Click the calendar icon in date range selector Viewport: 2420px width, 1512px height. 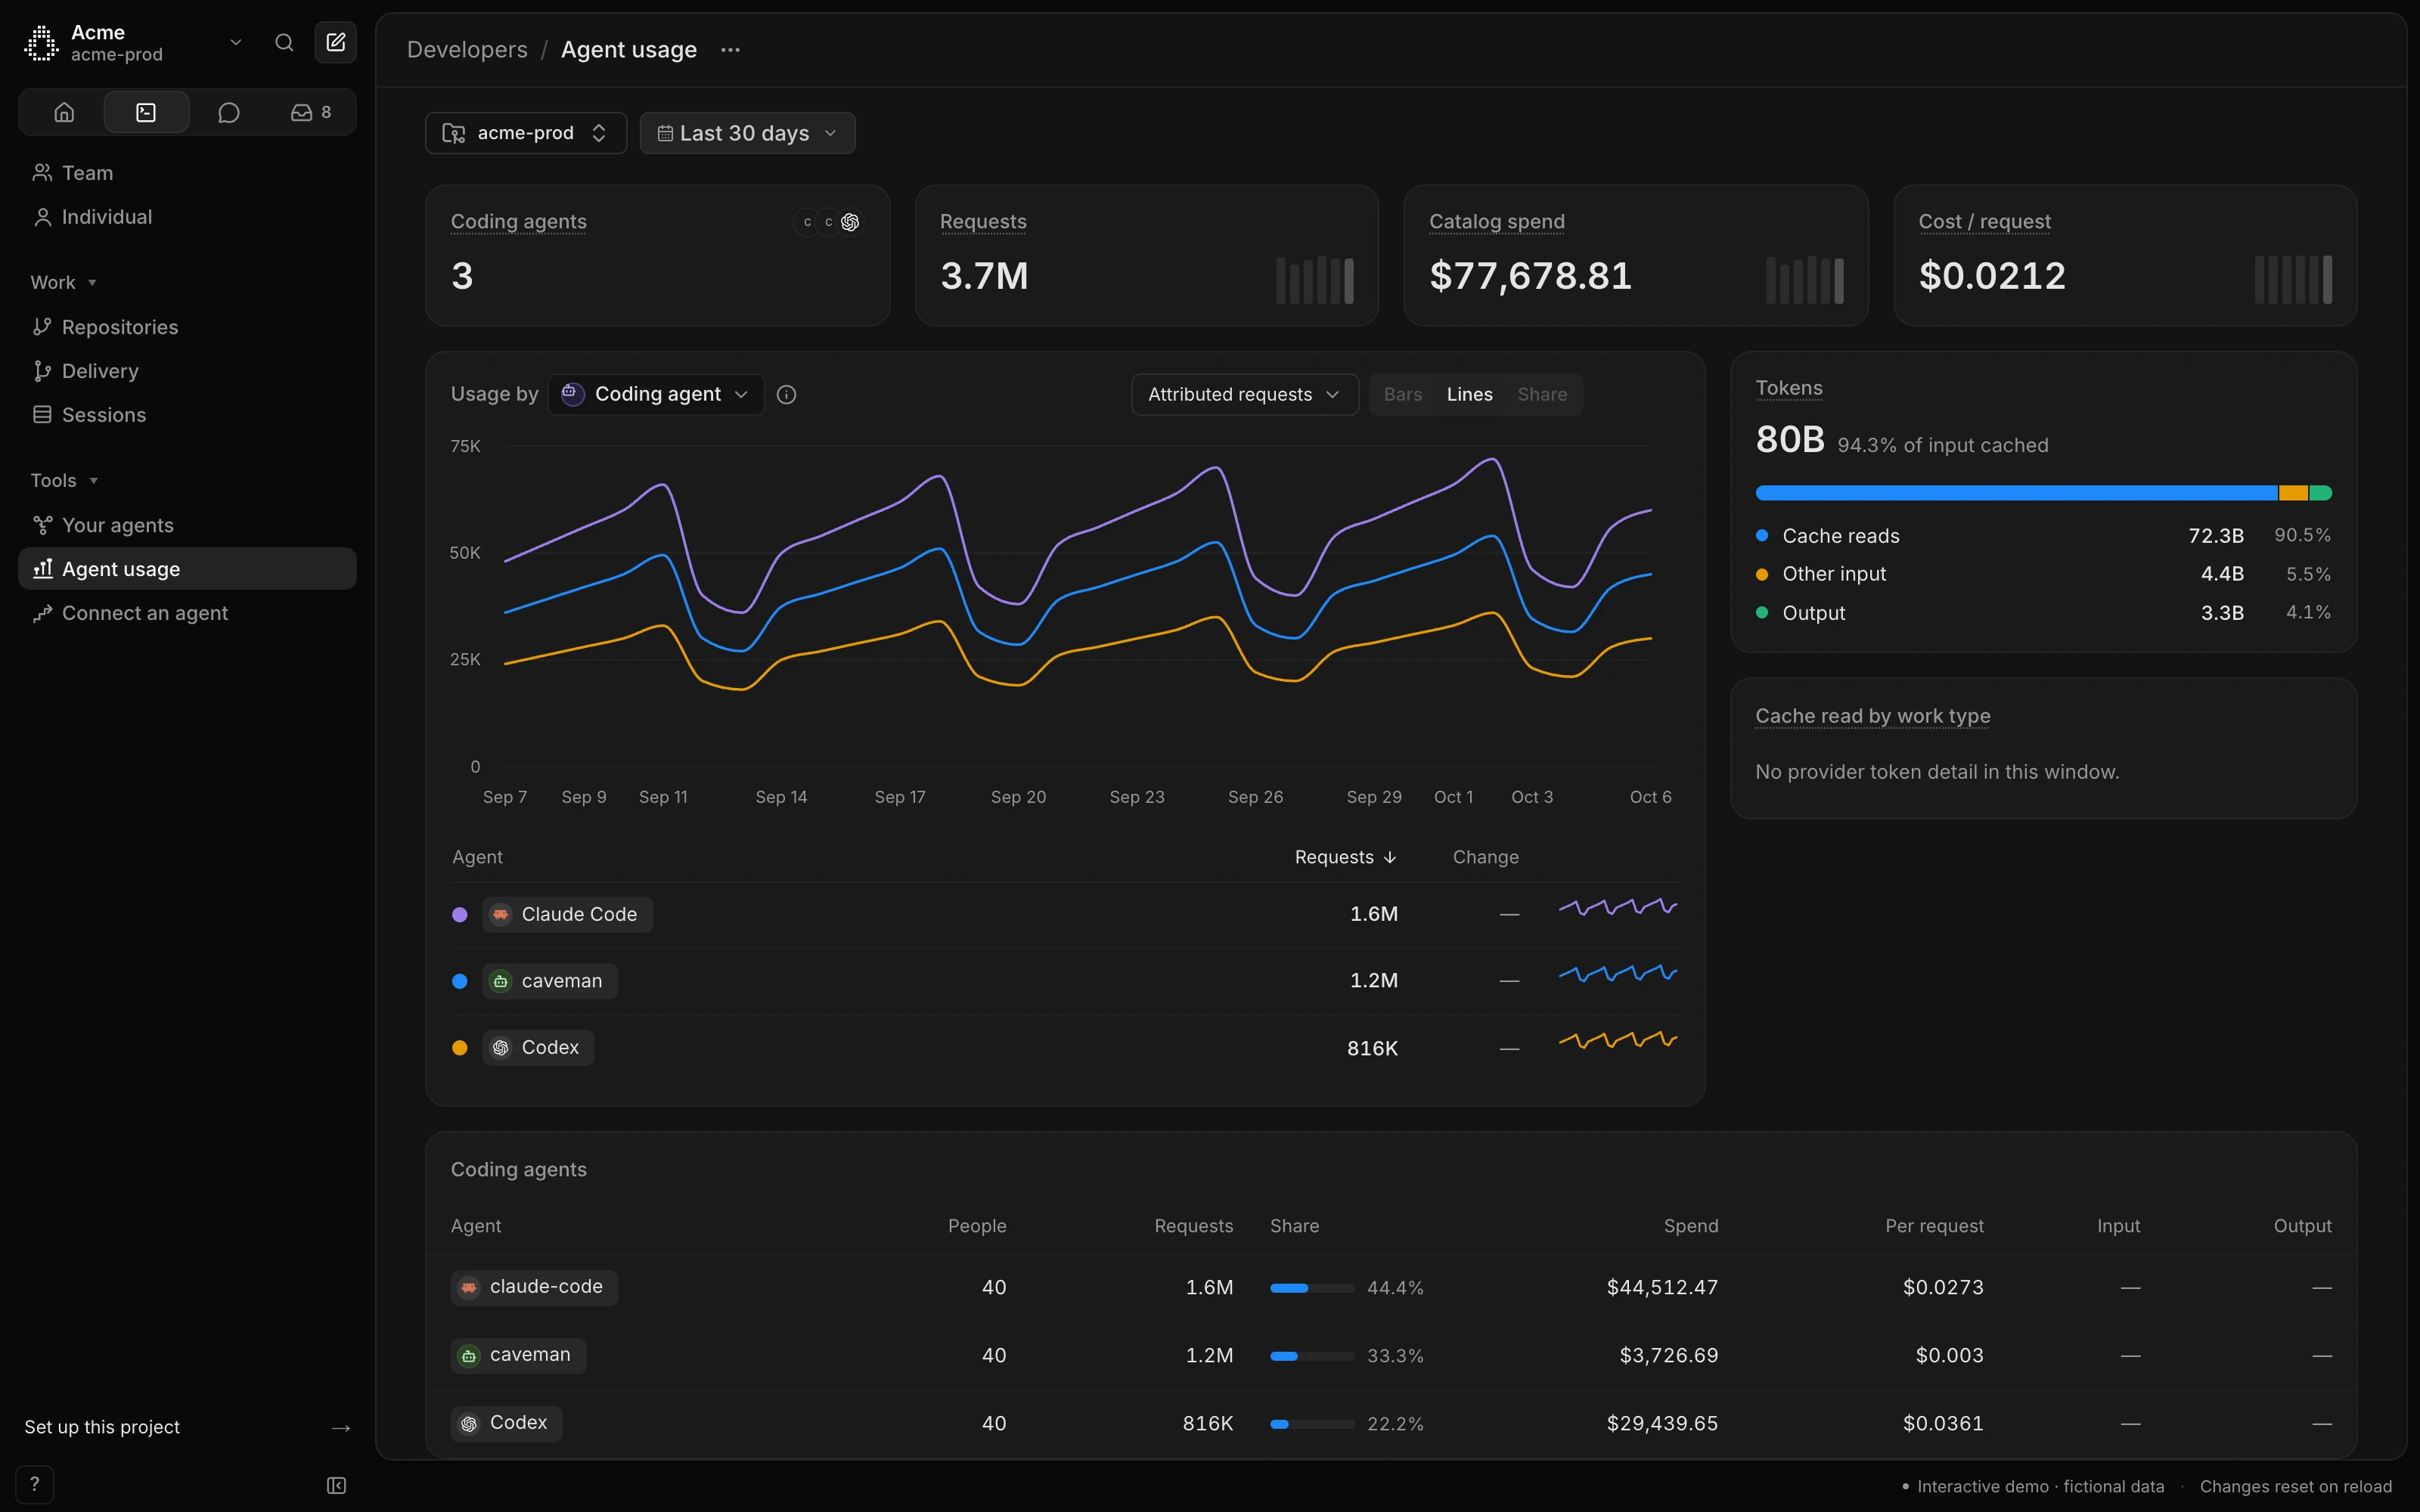tap(665, 133)
